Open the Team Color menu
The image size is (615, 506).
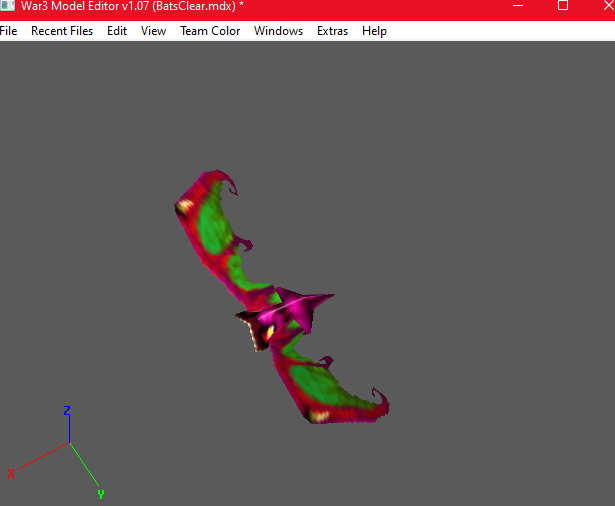pos(210,31)
